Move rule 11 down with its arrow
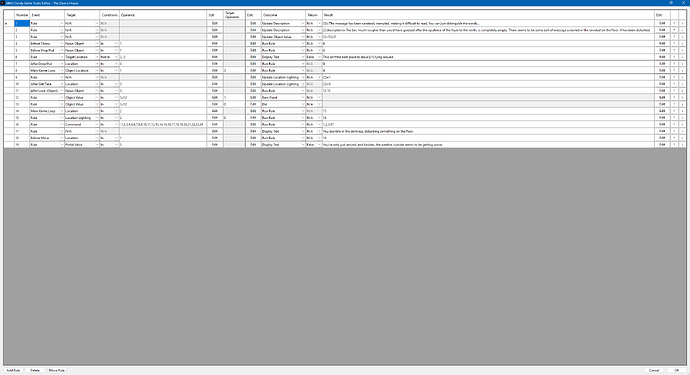Image resolution: width=690 pixels, height=375 pixels. 682,91
